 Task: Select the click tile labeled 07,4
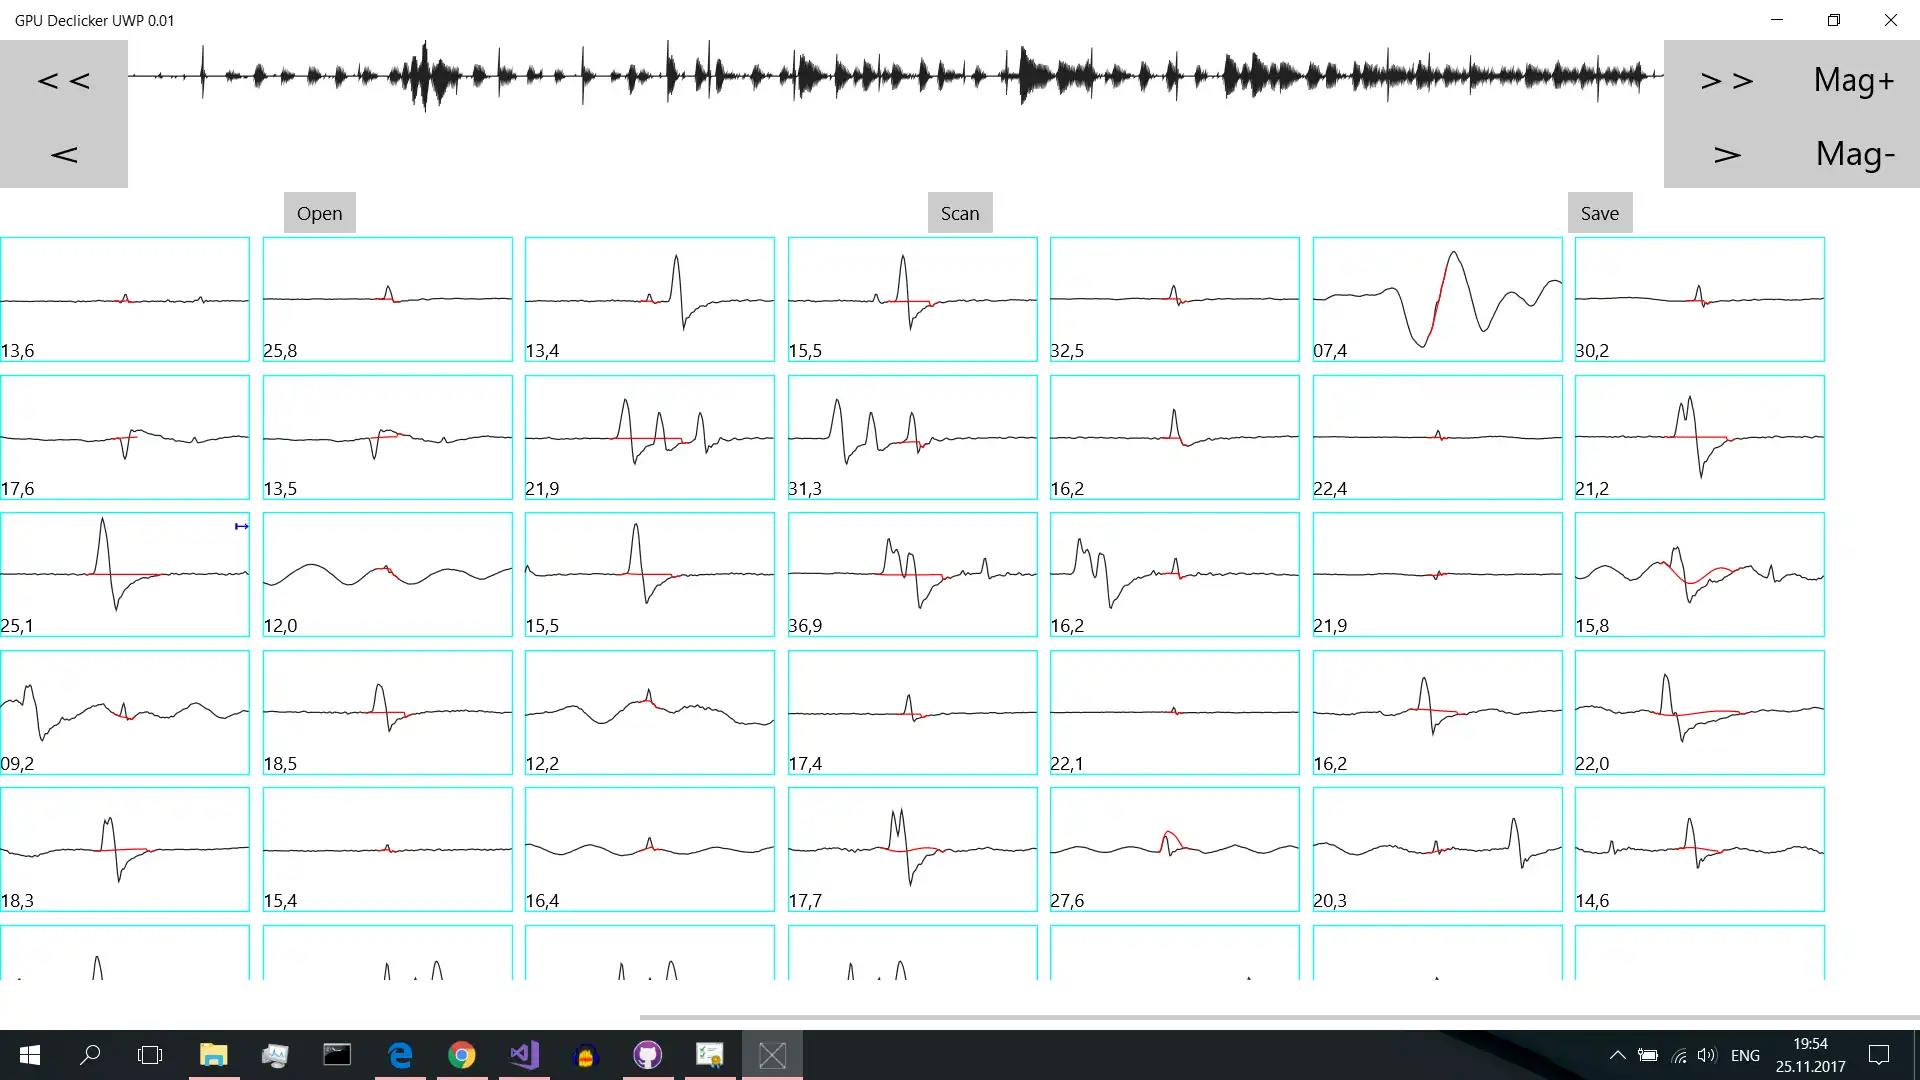click(1437, 299)
